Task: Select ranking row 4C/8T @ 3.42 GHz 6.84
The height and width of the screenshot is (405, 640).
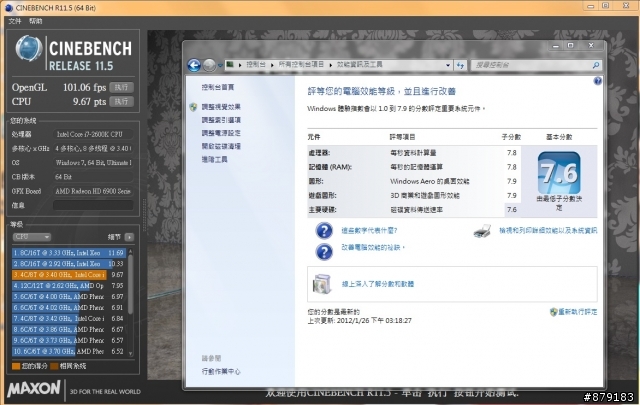Action: (69, 318)
